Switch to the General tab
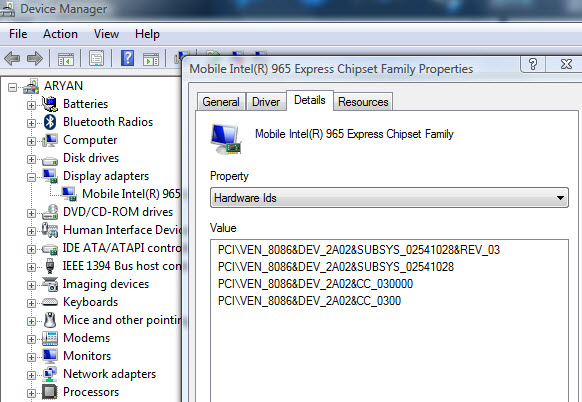 pos(221,102)
